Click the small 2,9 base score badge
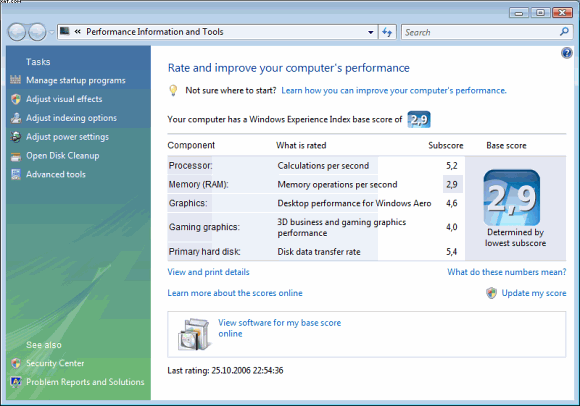Viewport: 580px width, 406px height. pyautogui.click(x=419, y=119)
